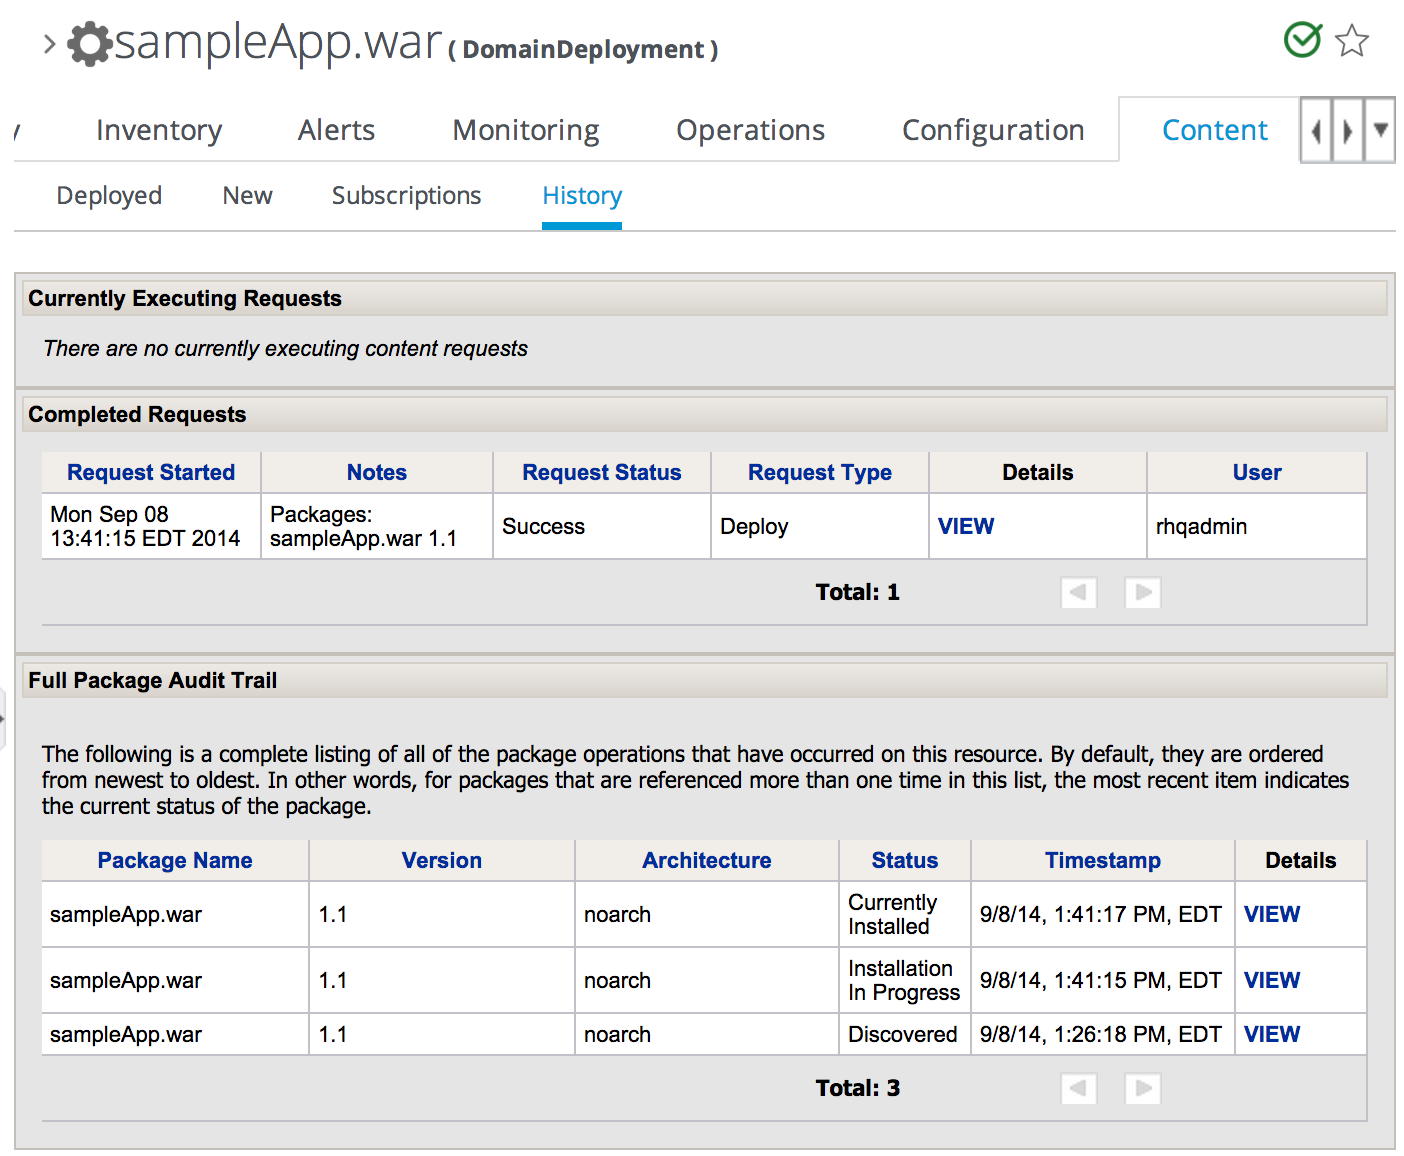This screenshot has width=1404, height=1156.
Task: Sort audit trail by Status
Action: coord(905,860)
